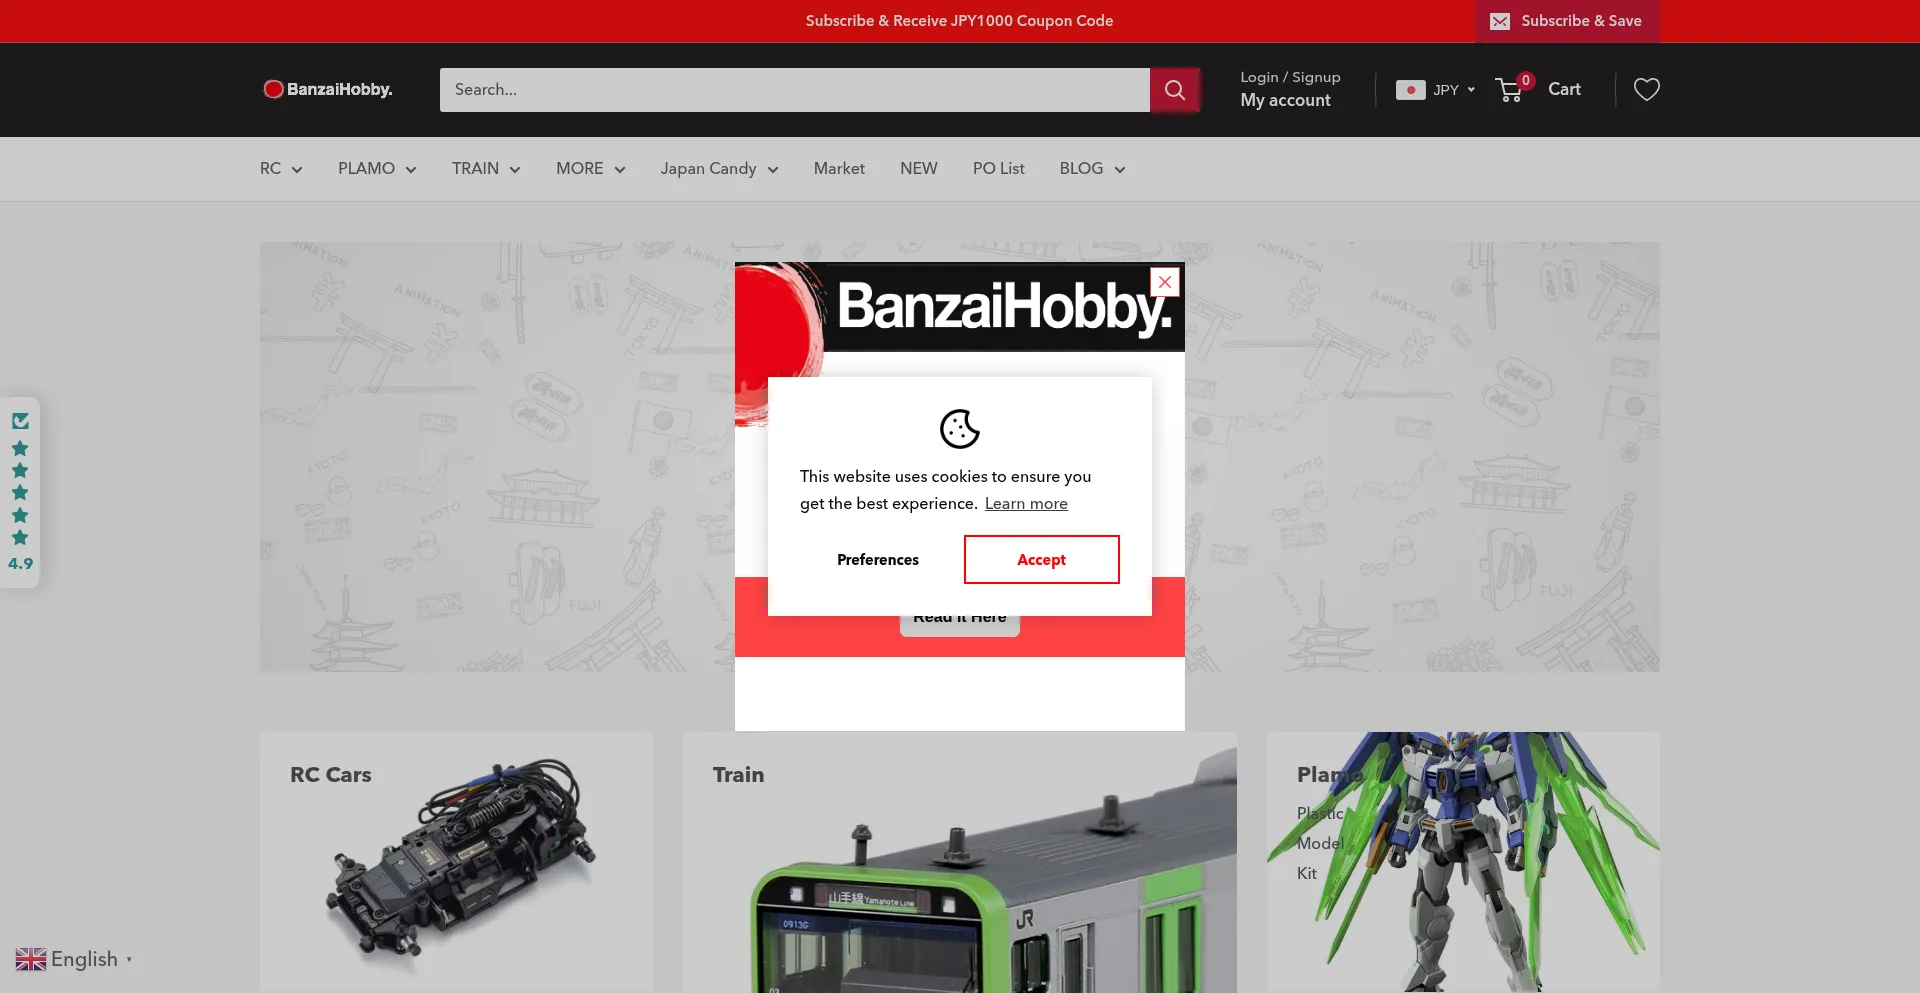Click into the Search input field
This screenshot has height=993, width=1920.
(794, 90)
